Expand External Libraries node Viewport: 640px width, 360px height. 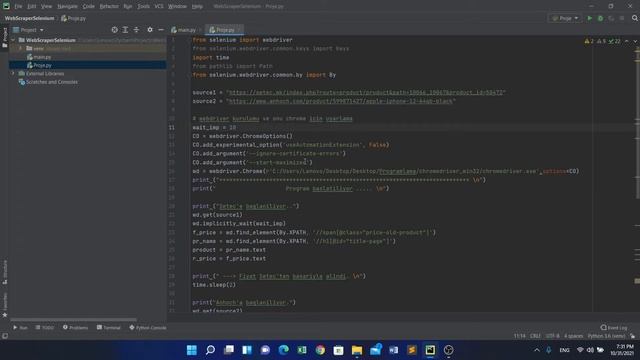tap(13, 73)
